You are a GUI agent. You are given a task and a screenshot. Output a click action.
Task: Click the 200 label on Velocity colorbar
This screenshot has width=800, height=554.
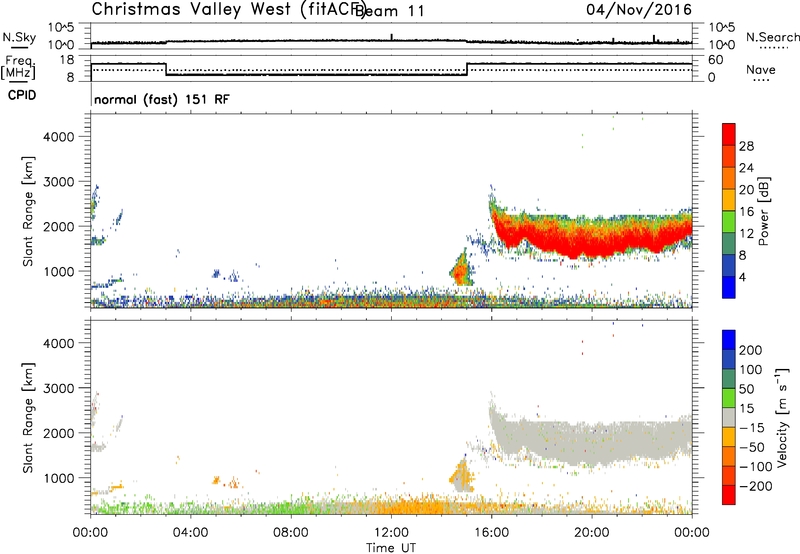[751, 350]
